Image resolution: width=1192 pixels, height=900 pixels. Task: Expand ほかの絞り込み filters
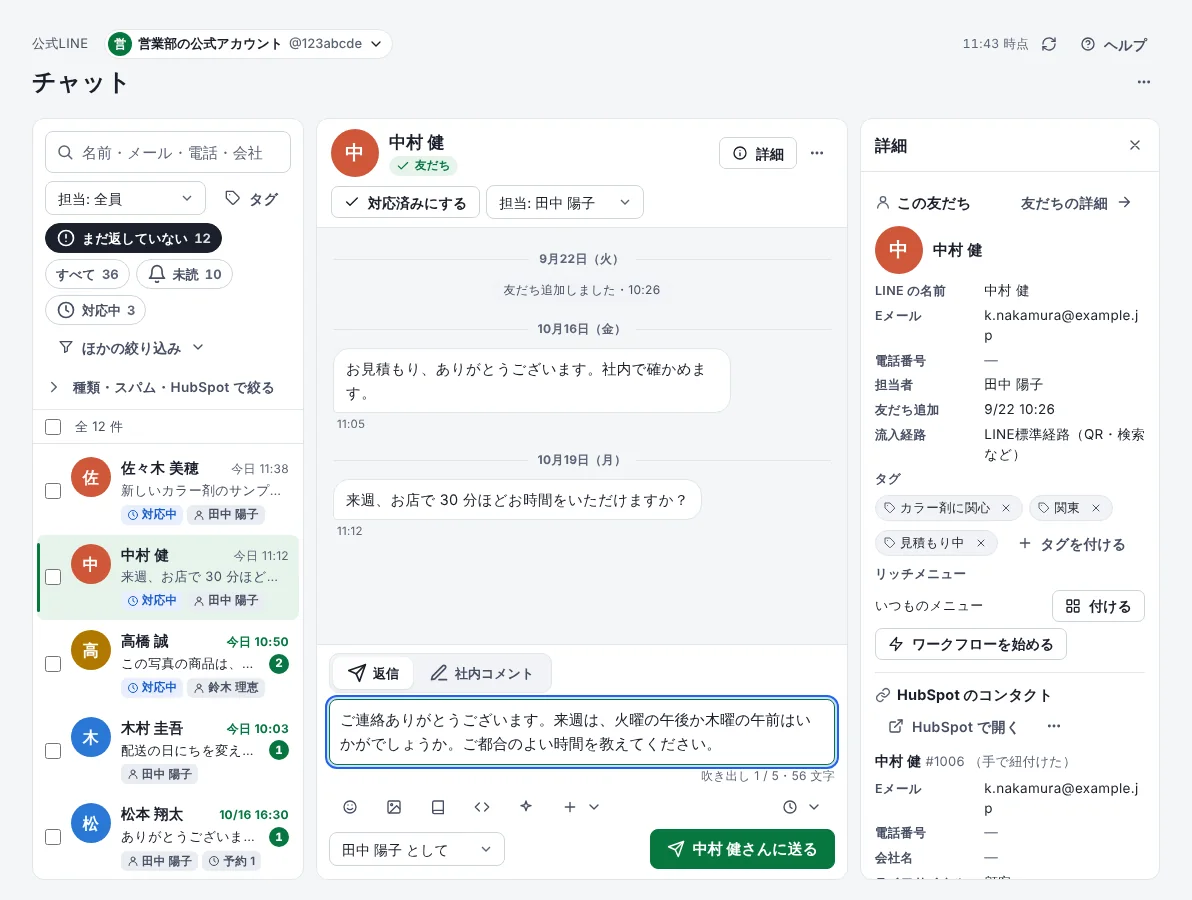(x=131, y=348)
